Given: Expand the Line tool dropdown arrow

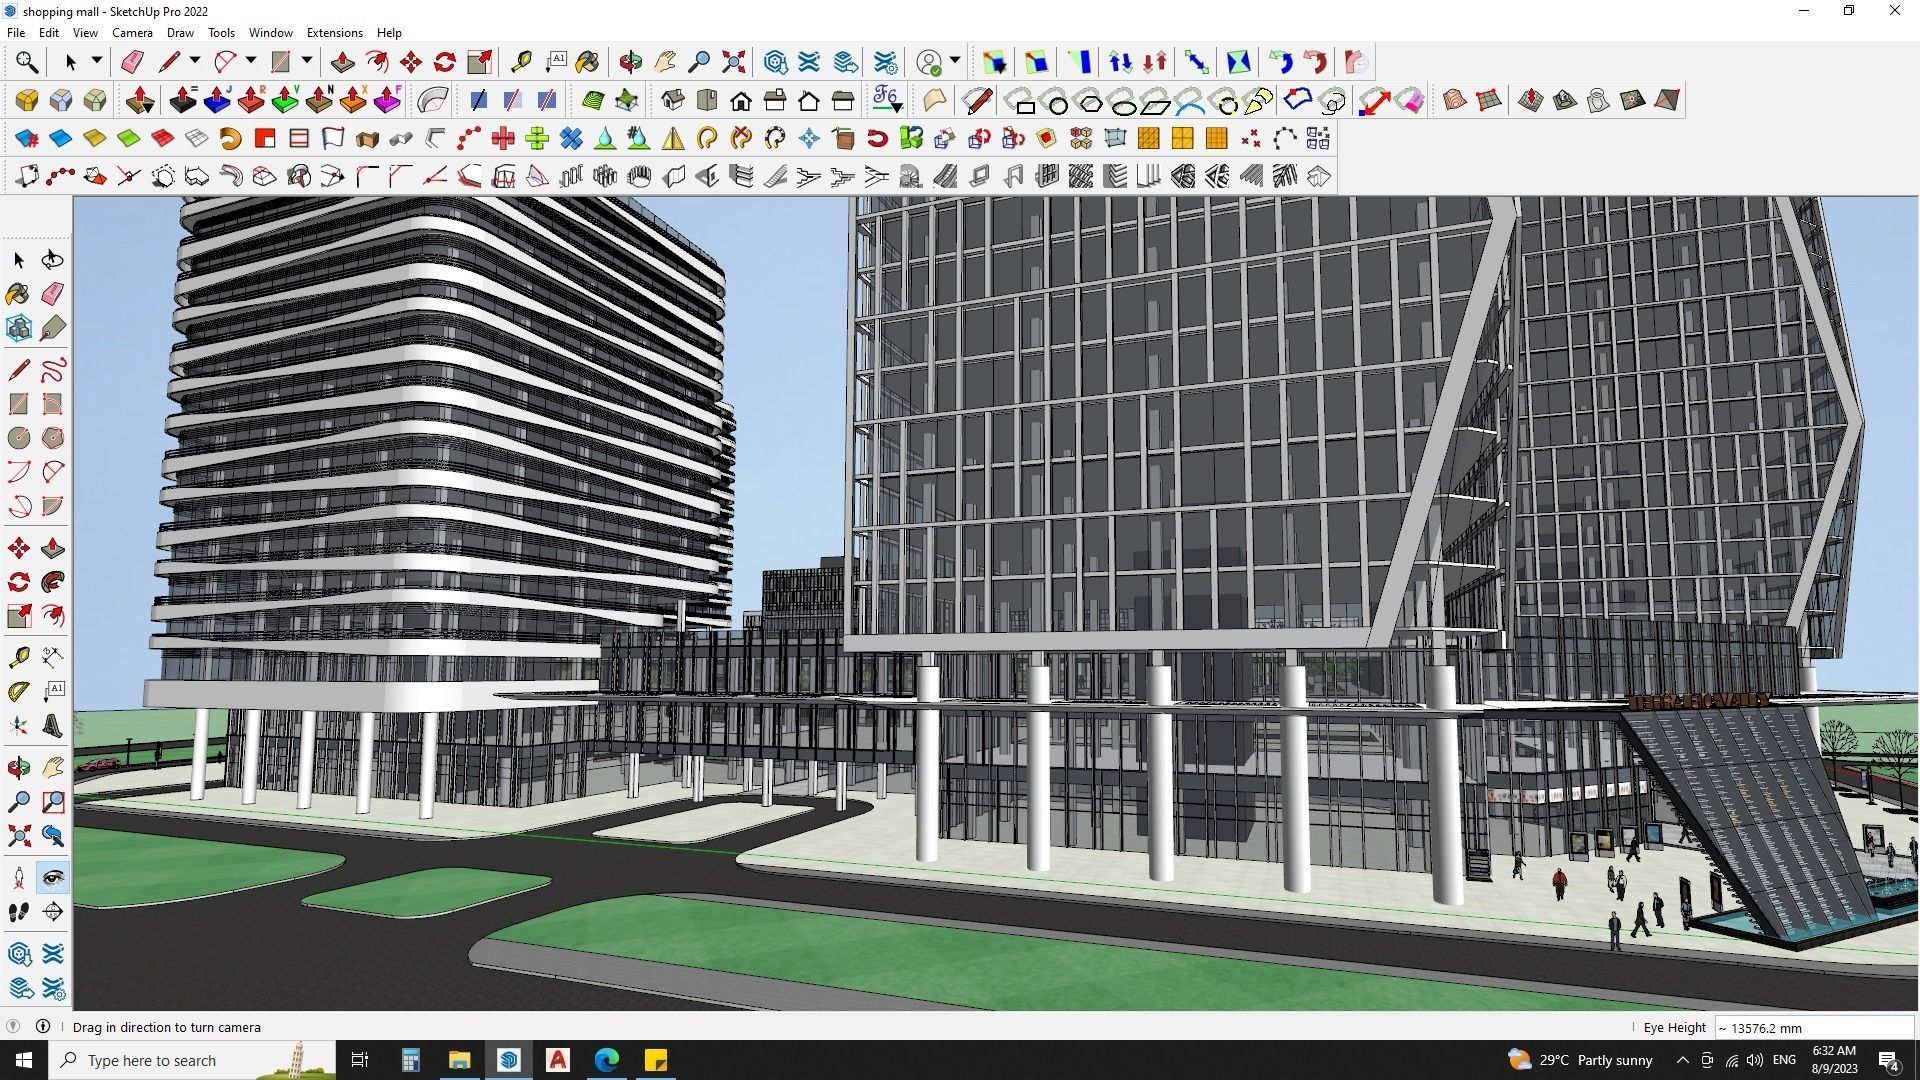Looking at the screenshot, I should [194, 61].
